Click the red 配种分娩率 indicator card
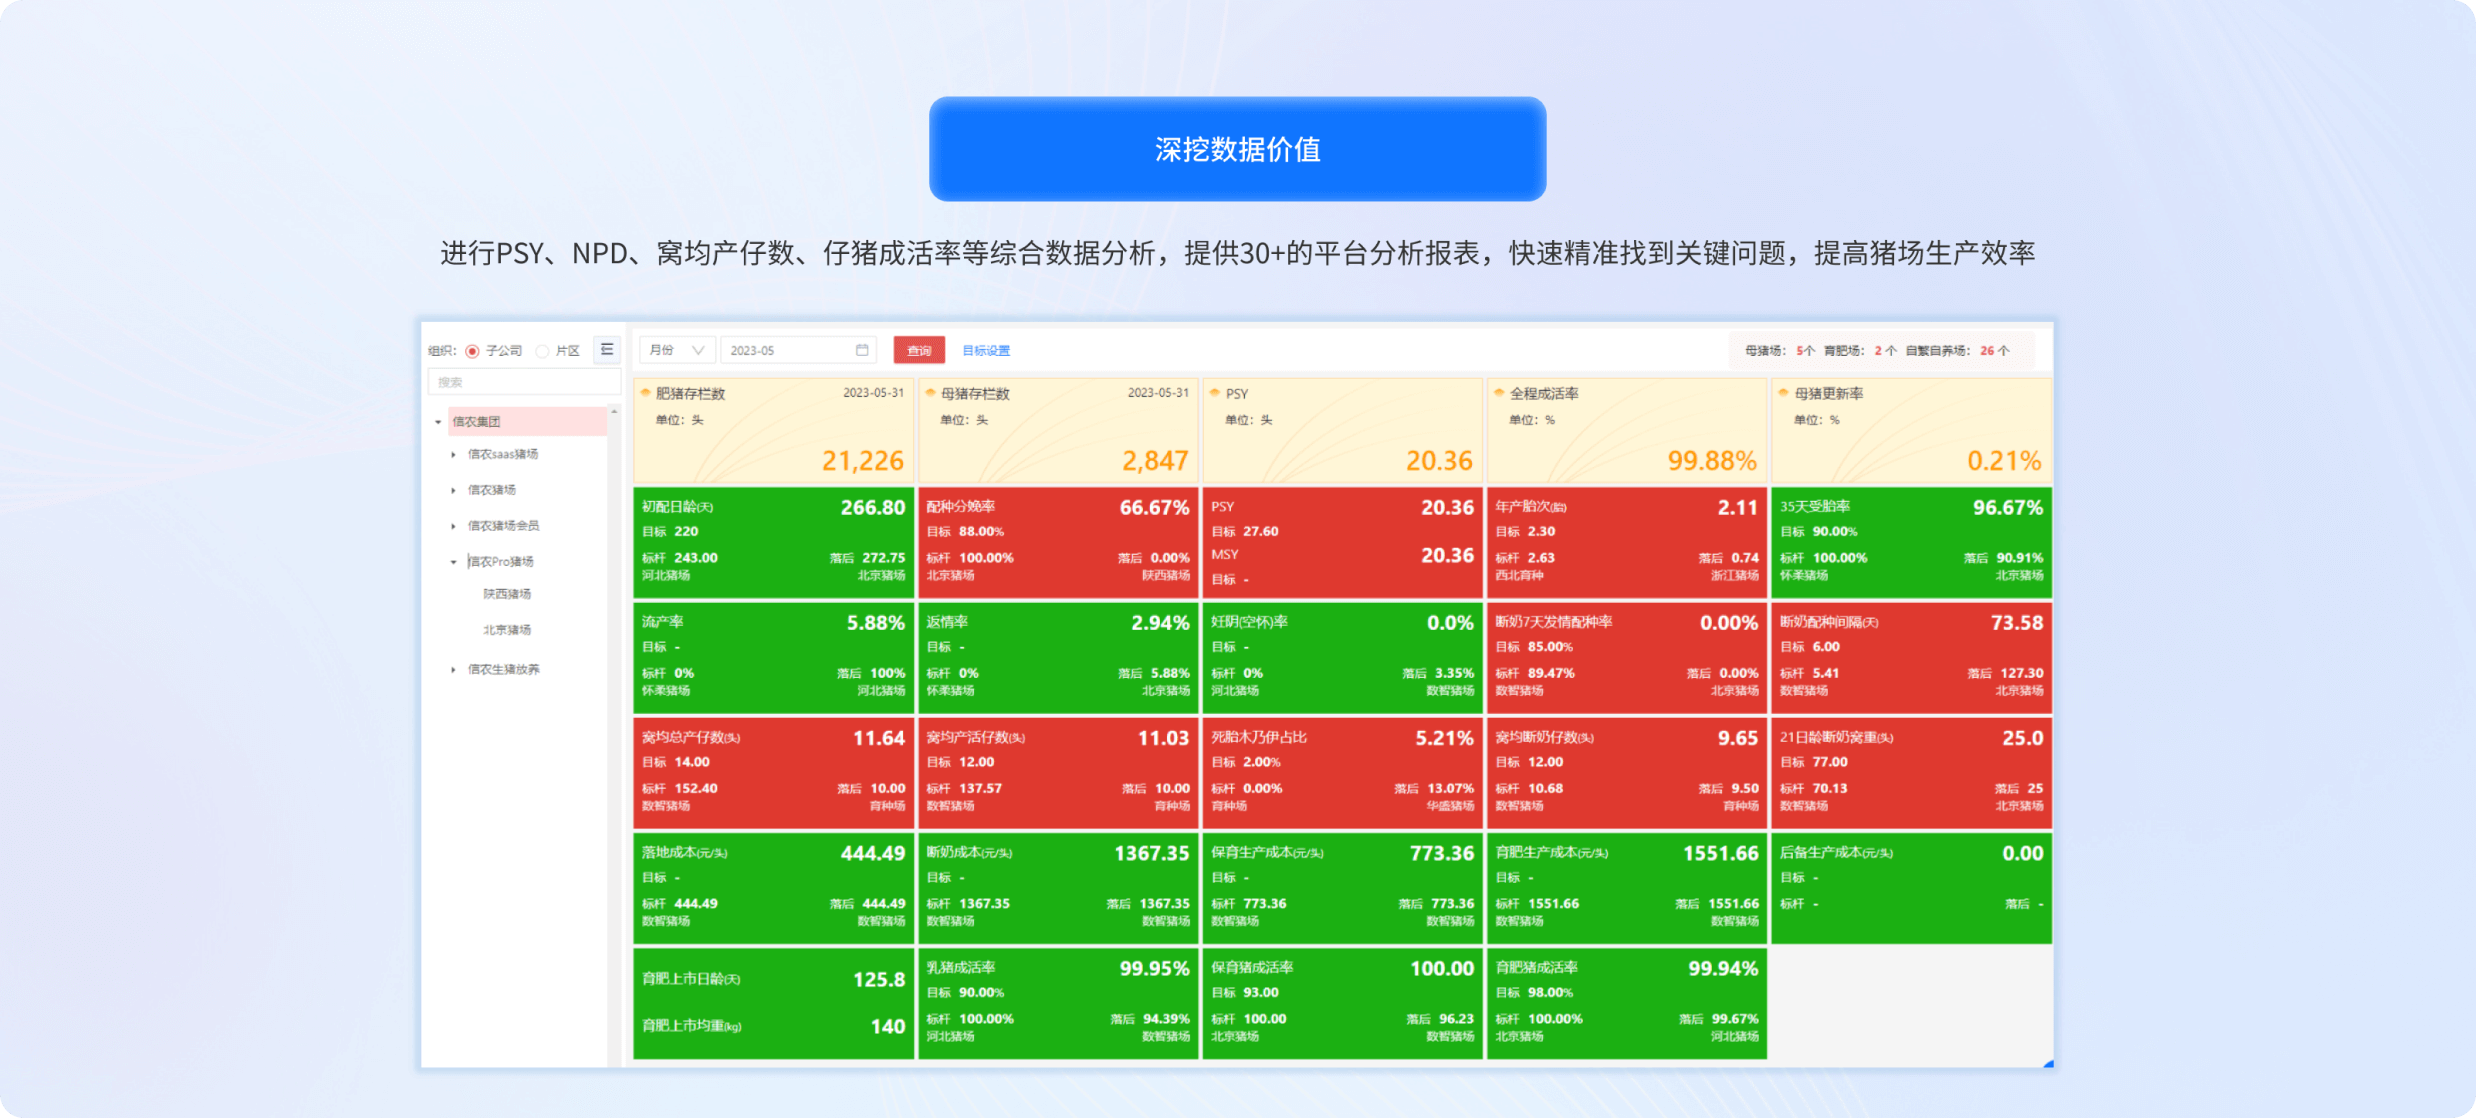The image size is (2476, 1118). click(x=1057, y=542)
